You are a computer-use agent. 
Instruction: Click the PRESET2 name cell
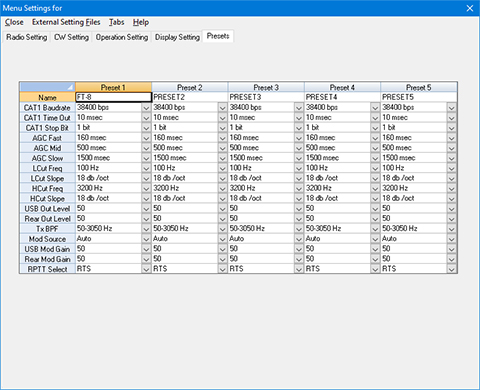190,97
